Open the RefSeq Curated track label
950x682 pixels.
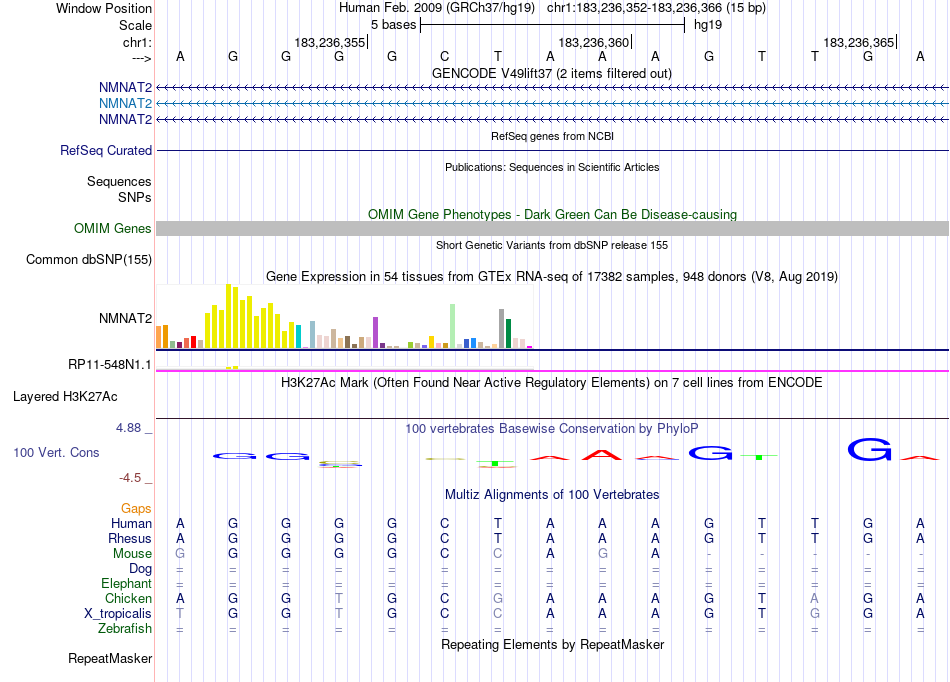(x=106, y=150)
